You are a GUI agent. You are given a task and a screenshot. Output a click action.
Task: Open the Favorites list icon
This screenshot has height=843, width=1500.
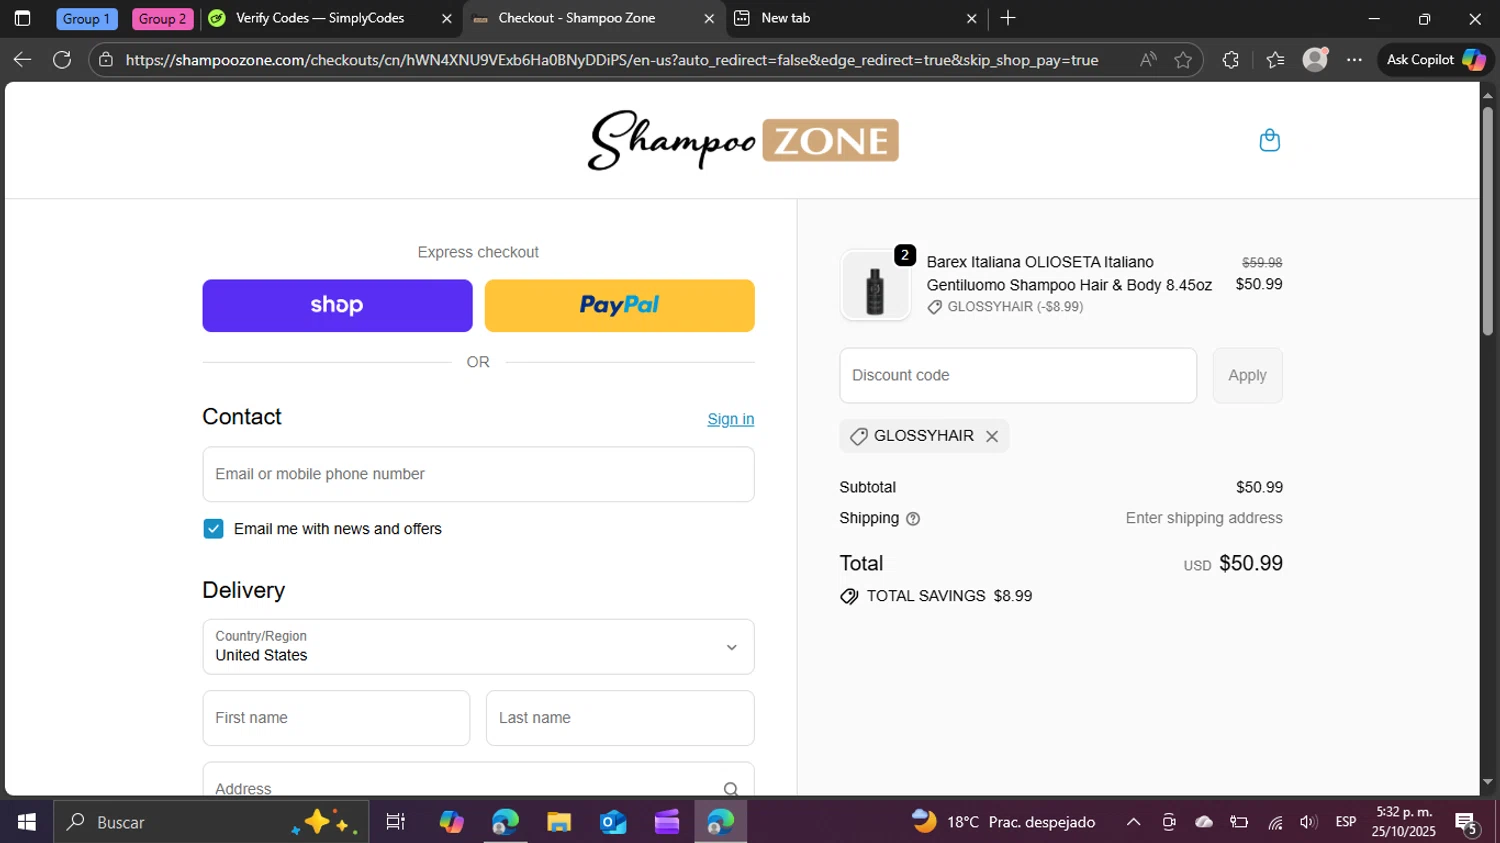(x=1275, y=60)
